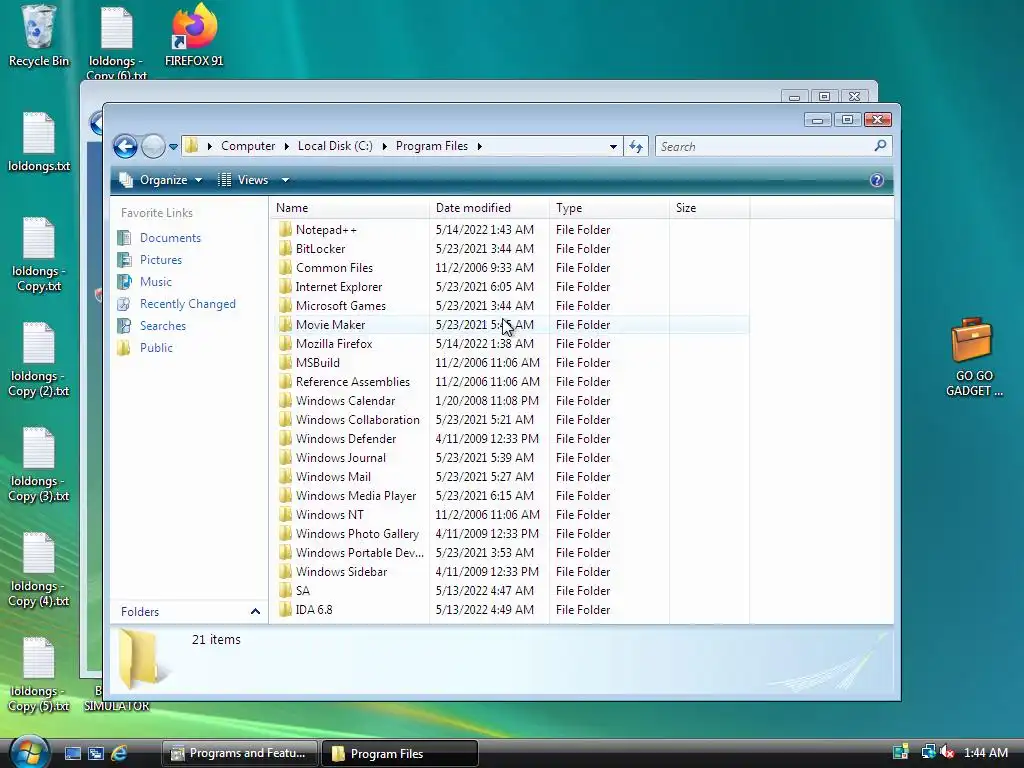Open the recent pages dropdown arrow

click(x=173, y=147)
